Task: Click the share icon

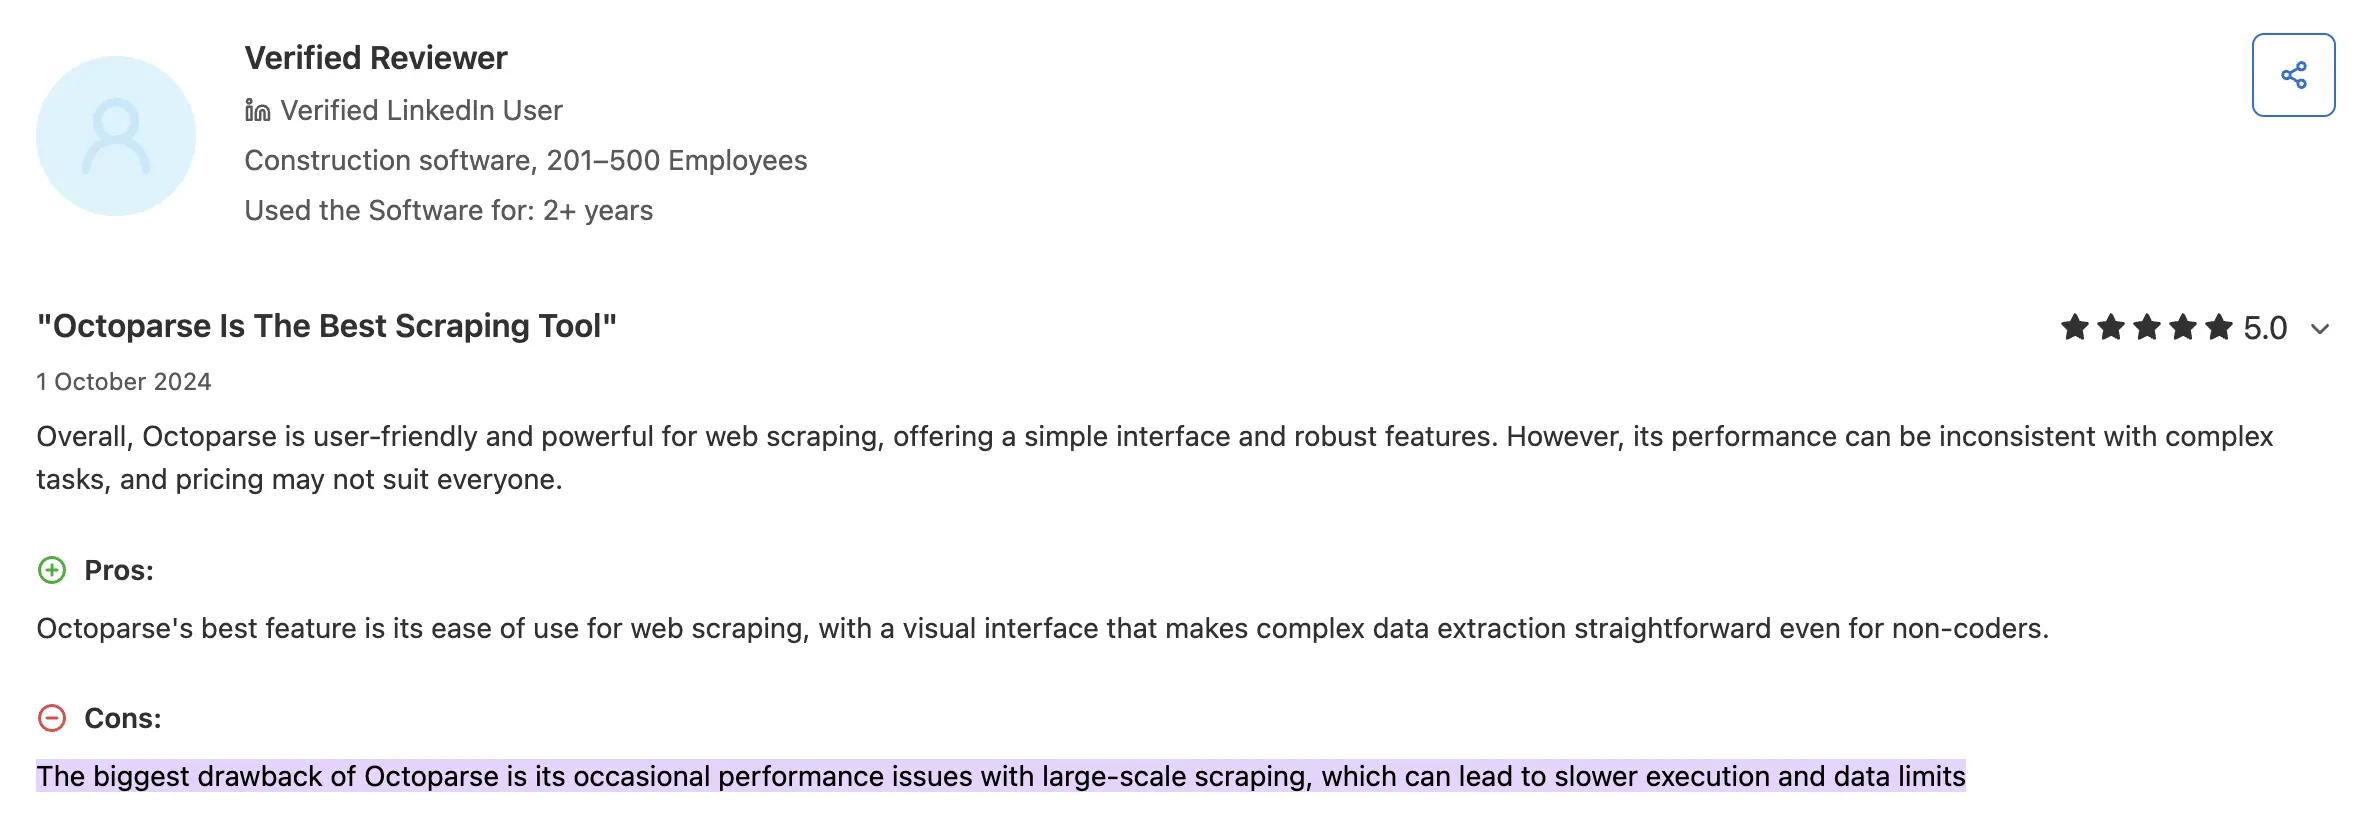Action: point(2293,72)
